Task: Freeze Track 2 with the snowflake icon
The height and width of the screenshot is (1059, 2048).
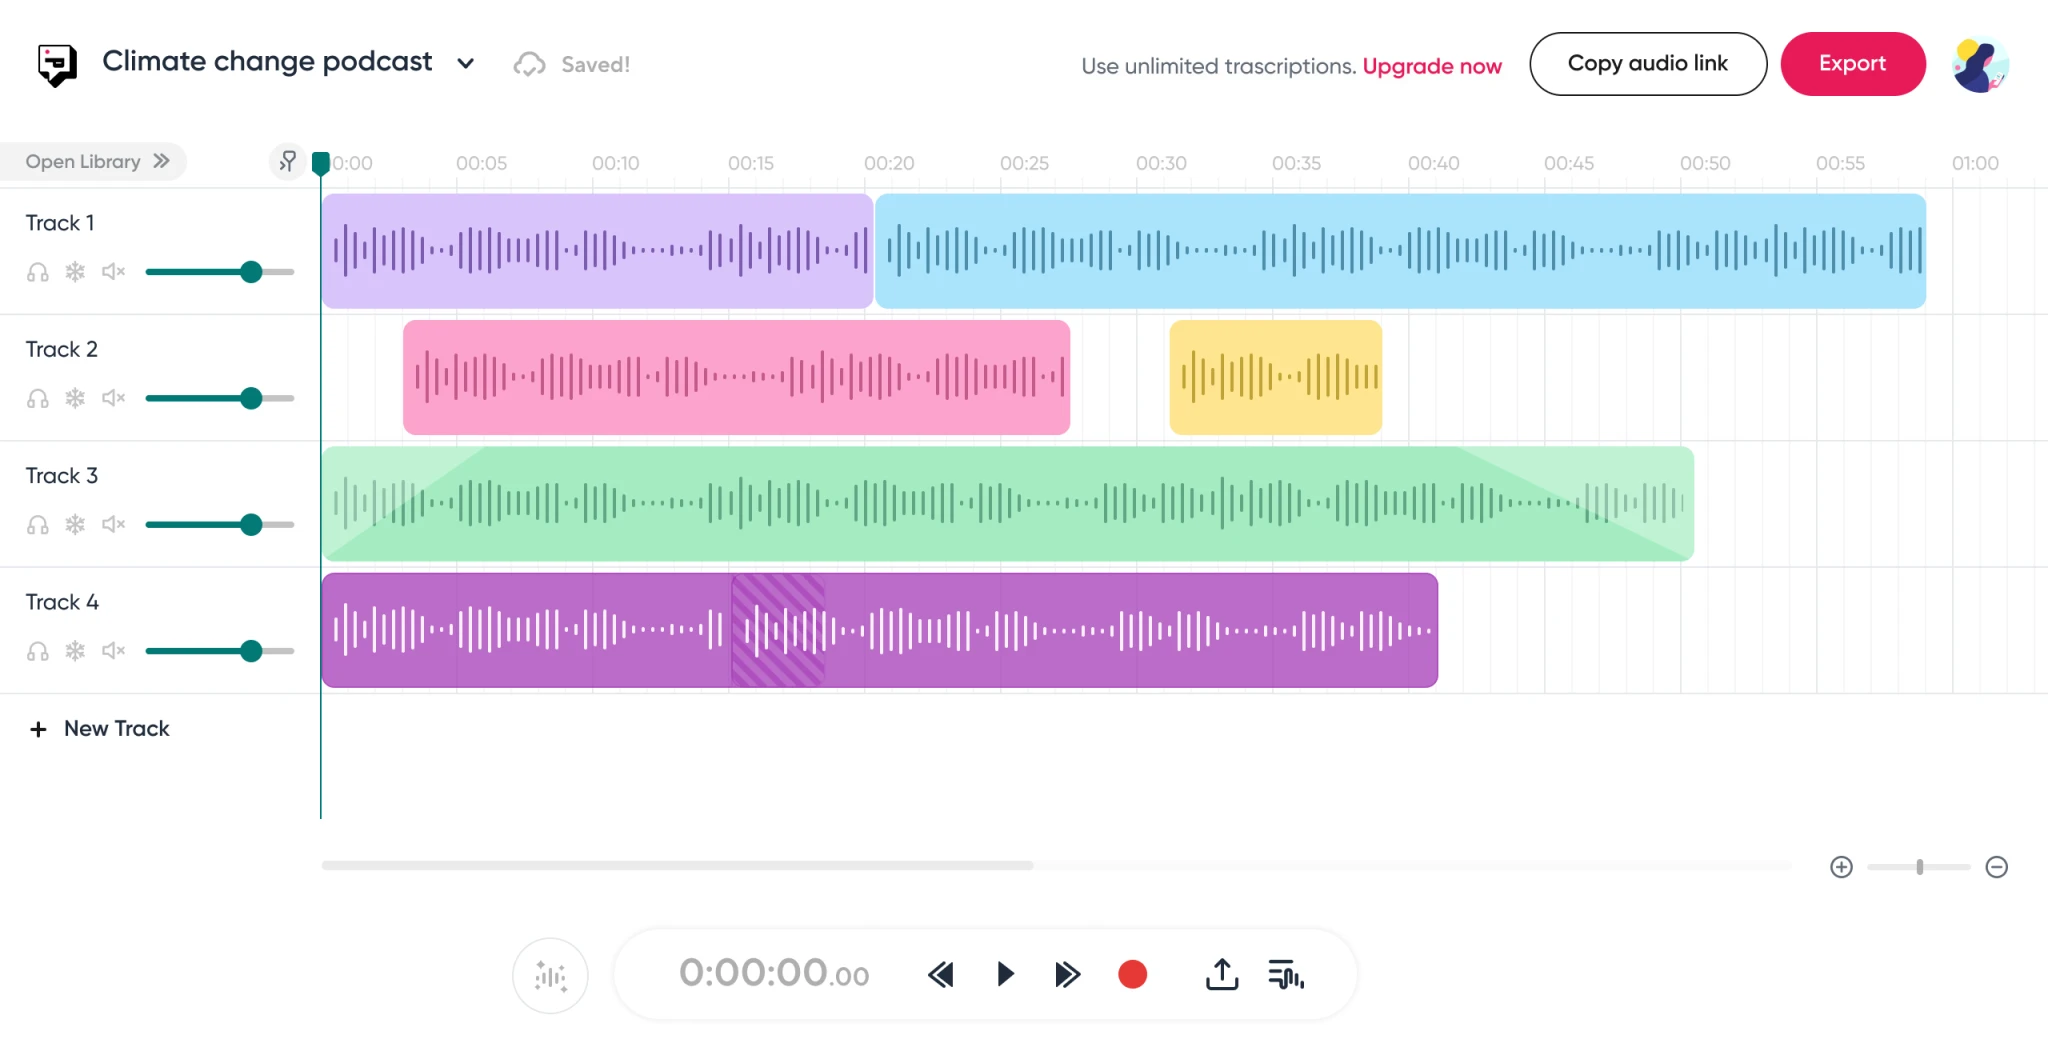Action: tap(75, 397)
